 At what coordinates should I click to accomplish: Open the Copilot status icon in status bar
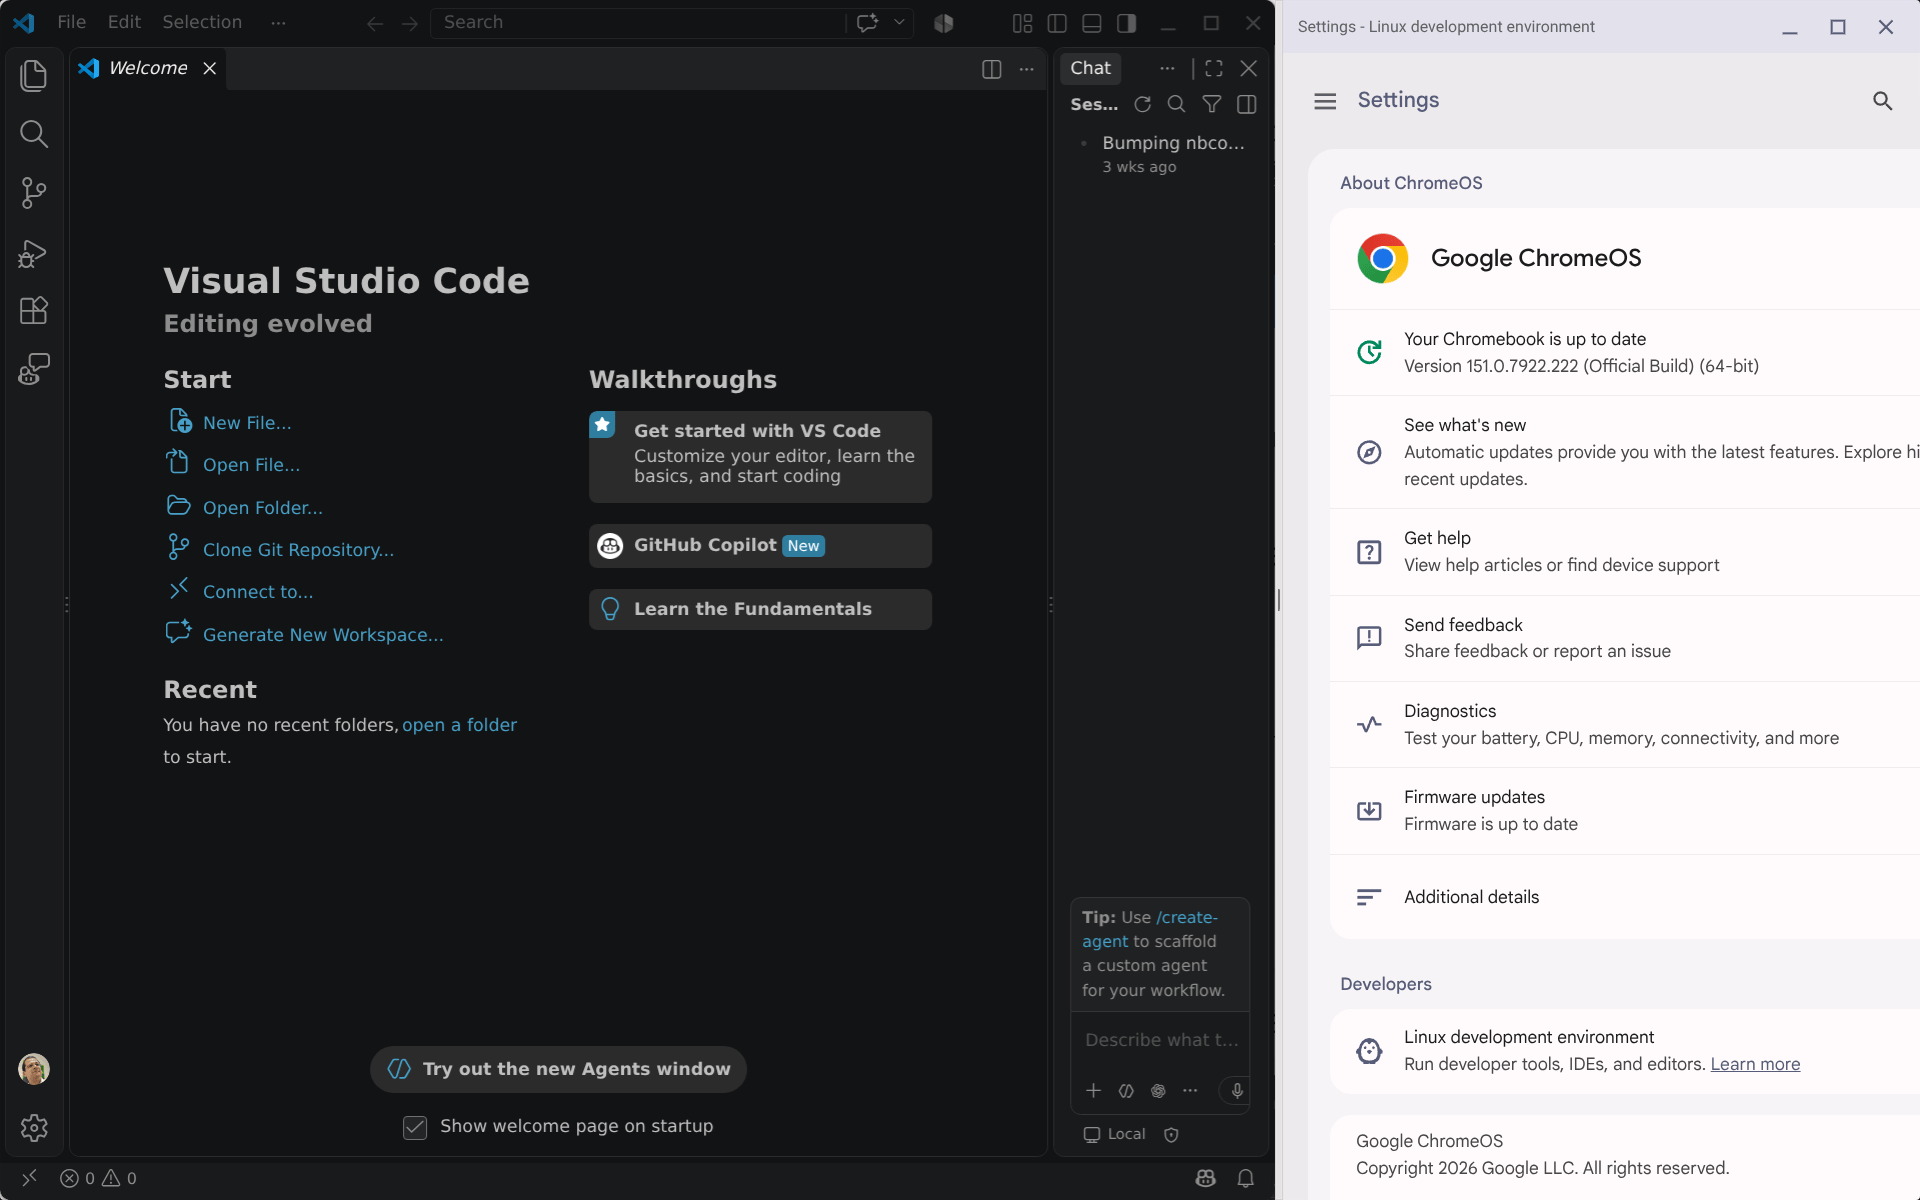point(1206,1178)
